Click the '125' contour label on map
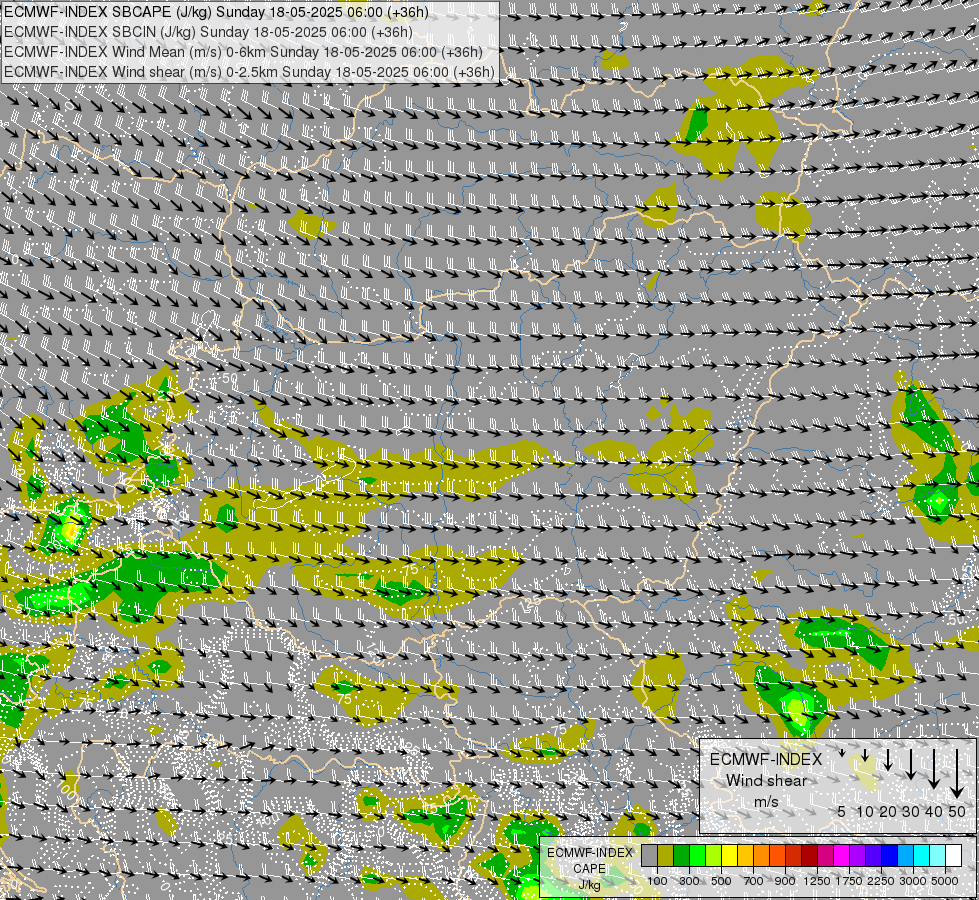 point(531,603)
